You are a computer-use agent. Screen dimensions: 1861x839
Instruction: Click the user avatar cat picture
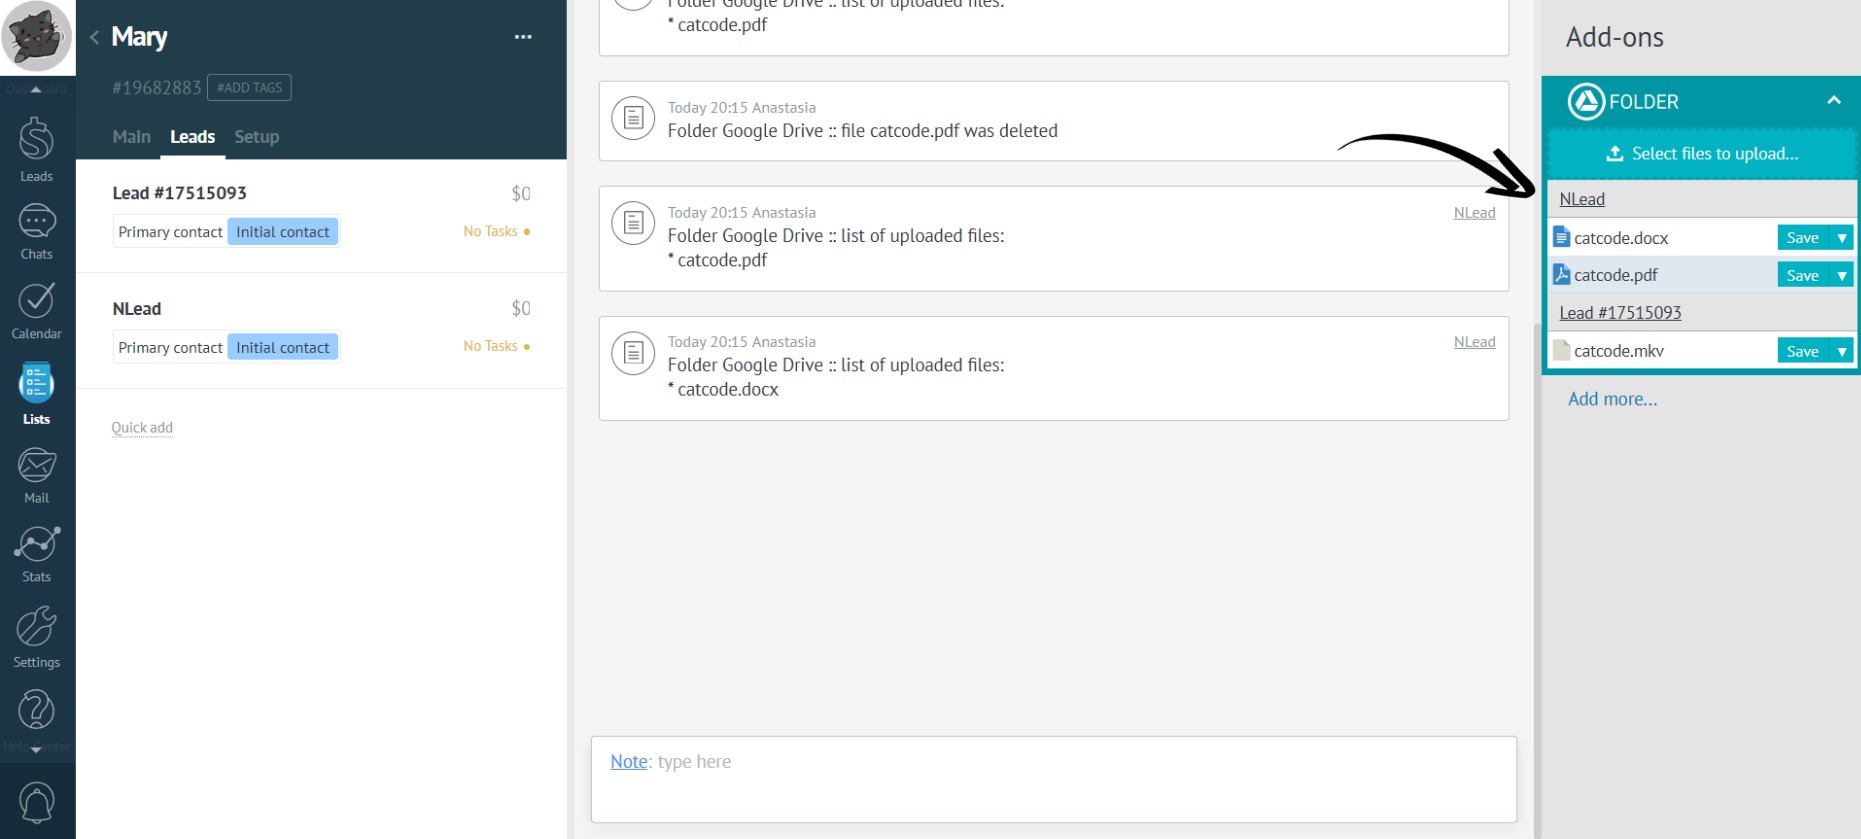tap(37, 37)
